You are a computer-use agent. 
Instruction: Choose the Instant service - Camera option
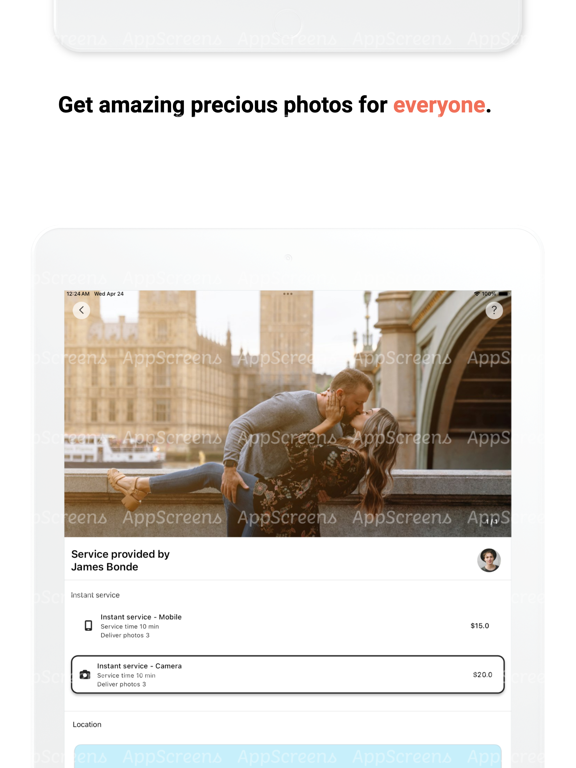[x=288, y=674]
